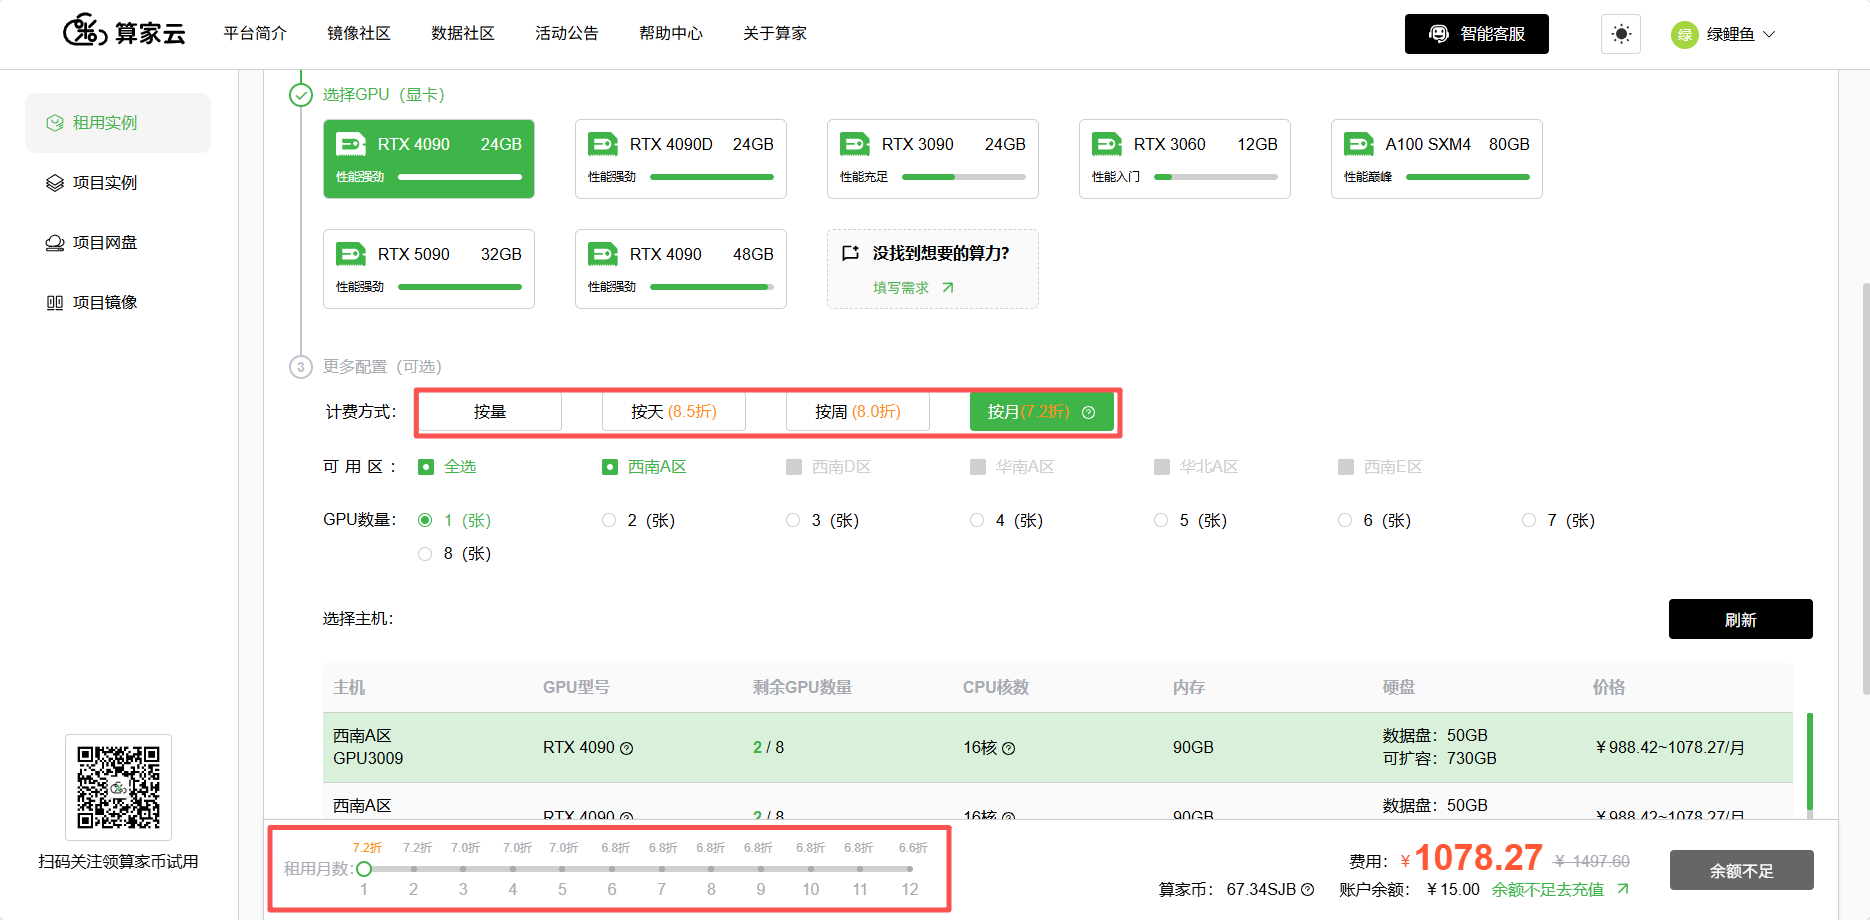
Task: Click the 算家云 logo icon
Action: click(x=85, y=32)
